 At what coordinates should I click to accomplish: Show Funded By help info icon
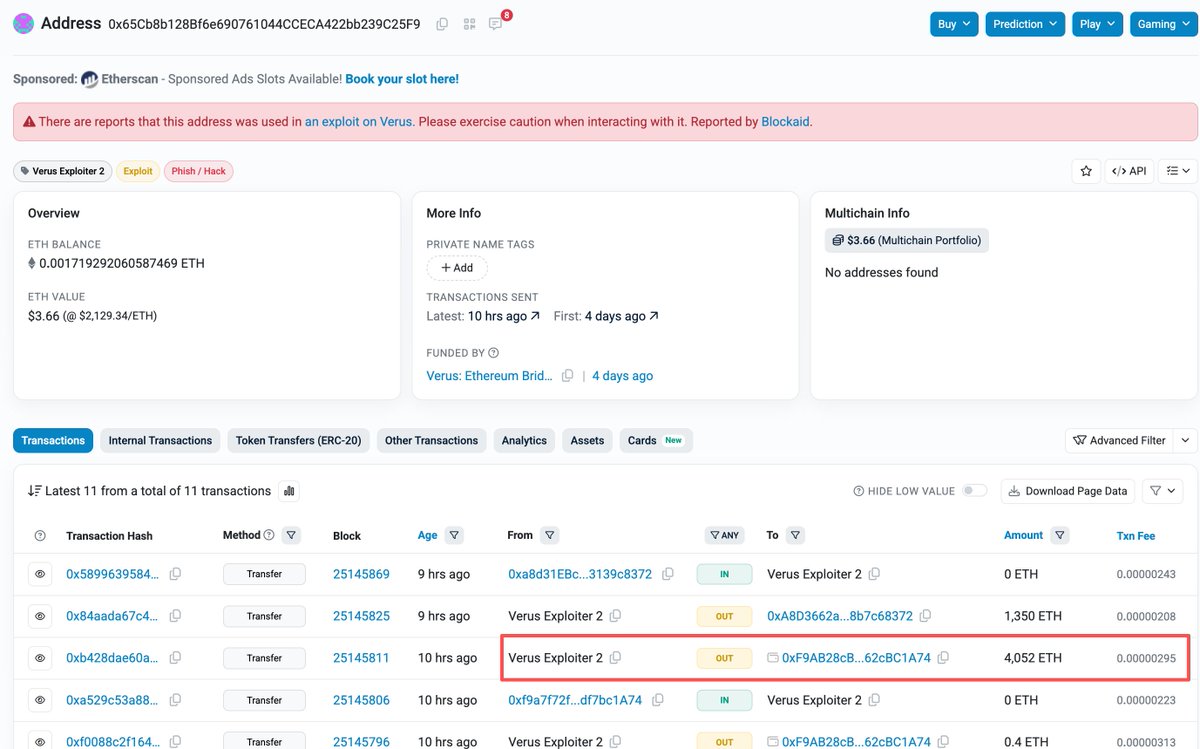[493, 353]
